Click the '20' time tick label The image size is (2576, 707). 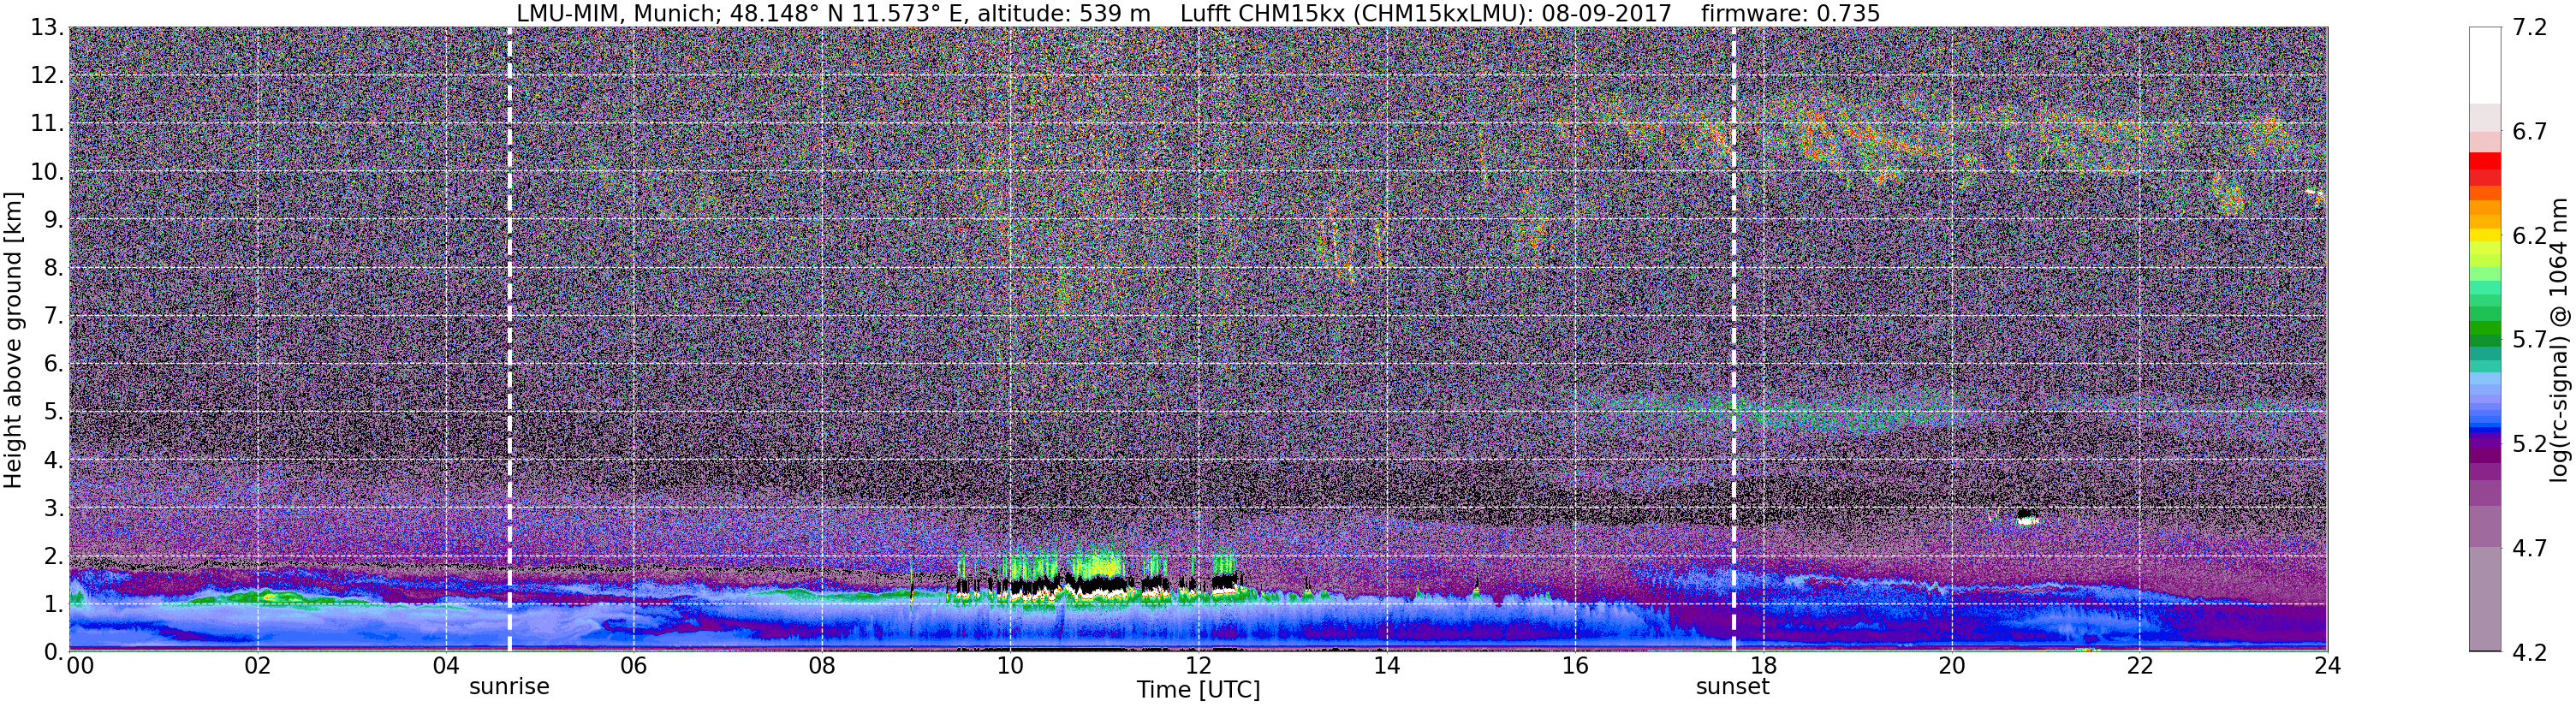tap(1951, 667)
